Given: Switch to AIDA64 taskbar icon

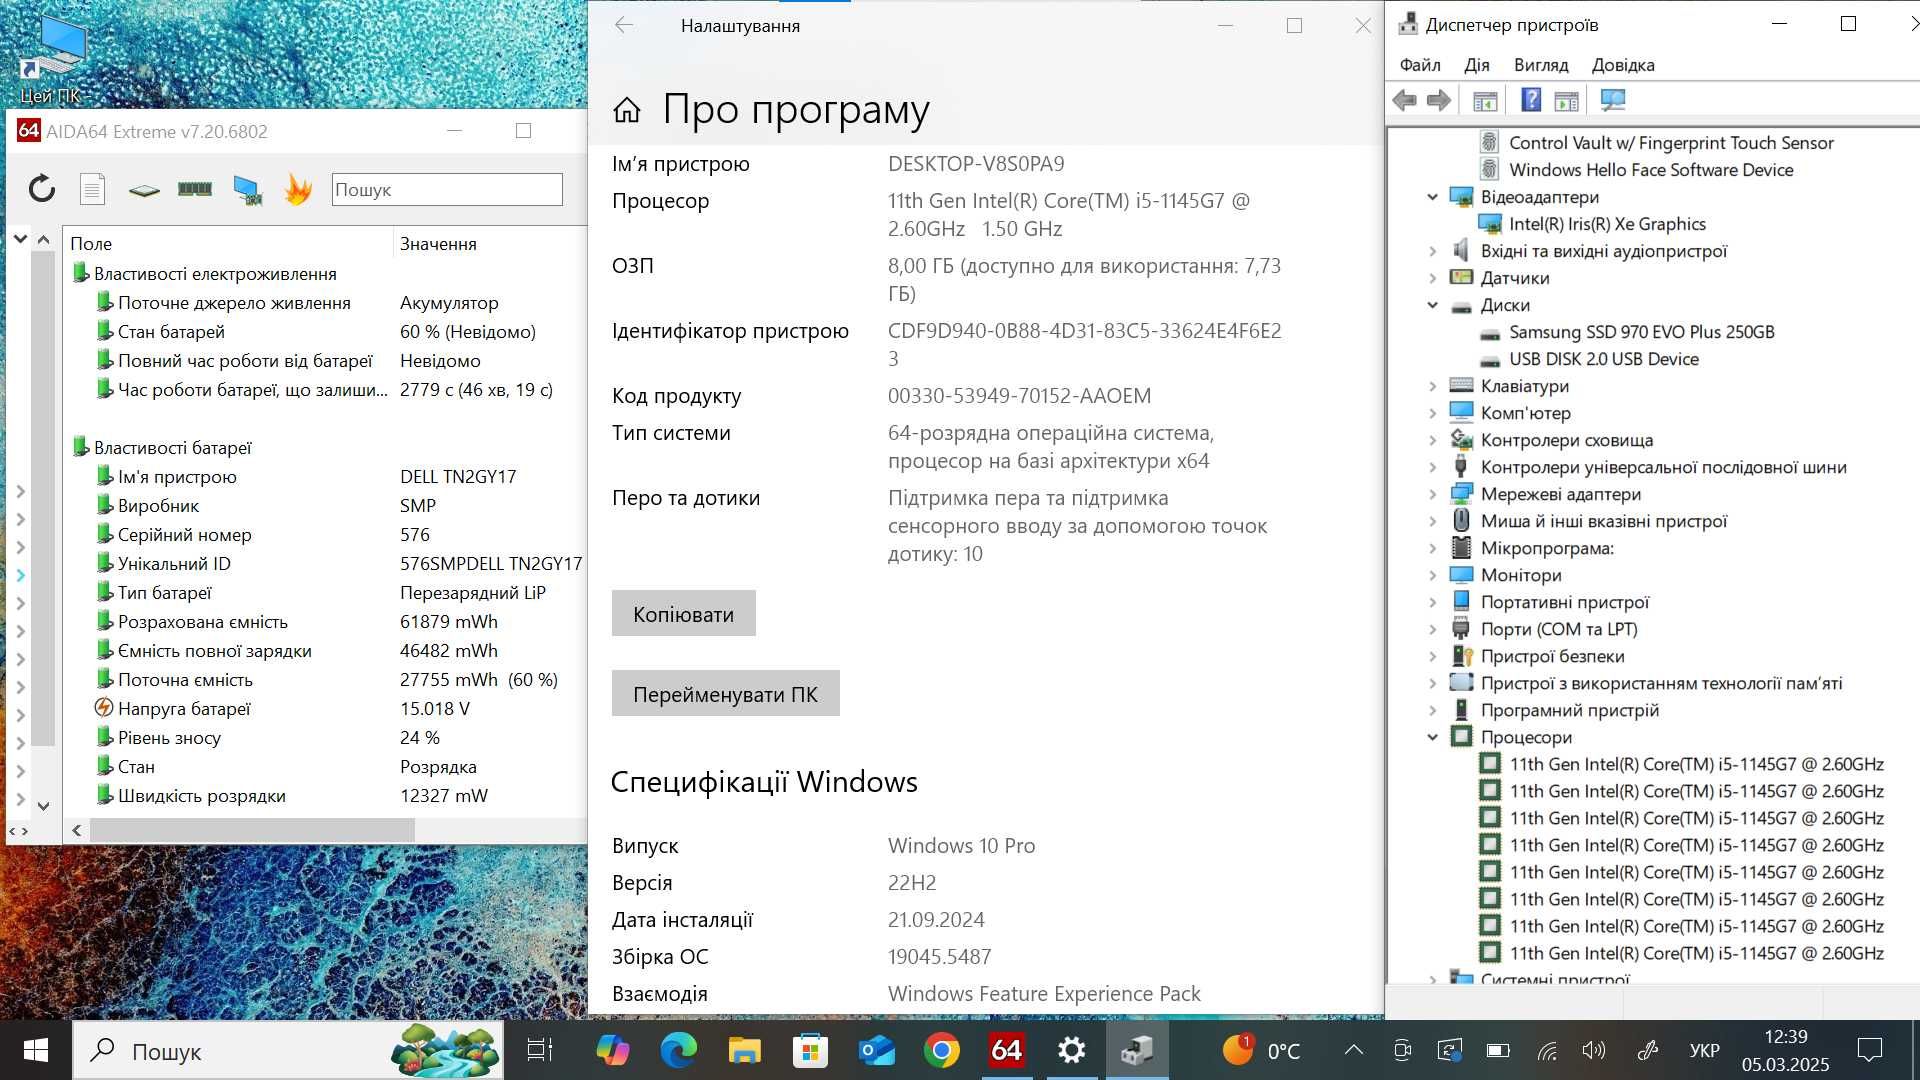Looking at the screenshot, I should pos(1006,1050).
